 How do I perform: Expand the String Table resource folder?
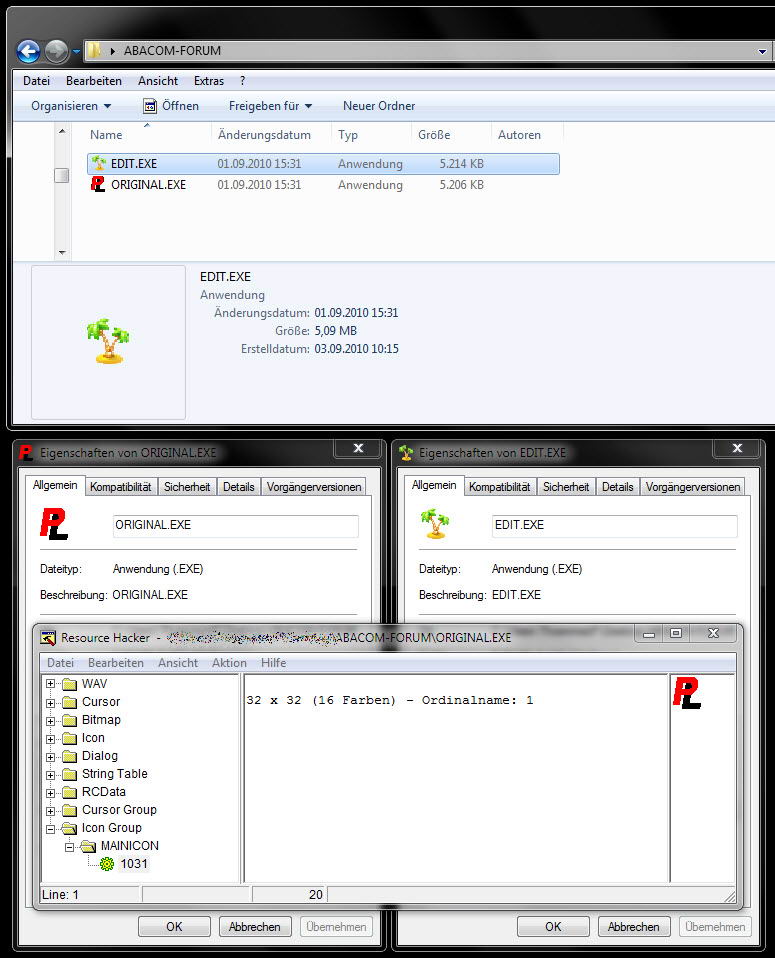coord(51,775)
